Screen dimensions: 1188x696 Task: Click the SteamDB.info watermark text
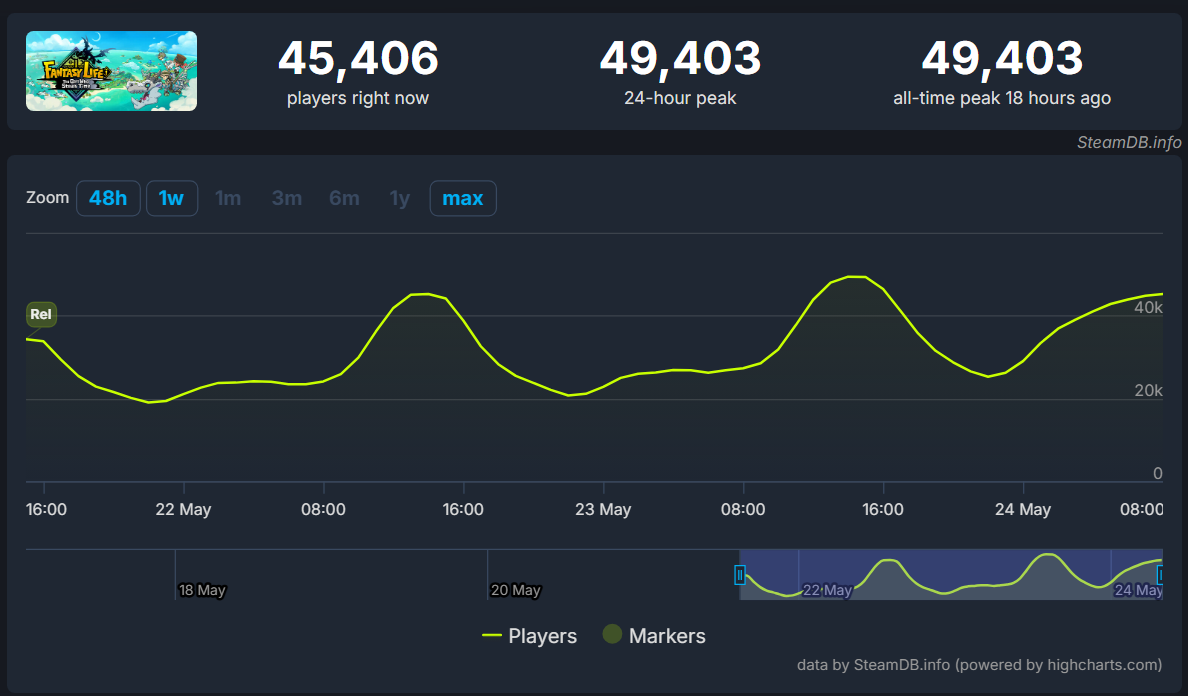tap(1128, 142)
